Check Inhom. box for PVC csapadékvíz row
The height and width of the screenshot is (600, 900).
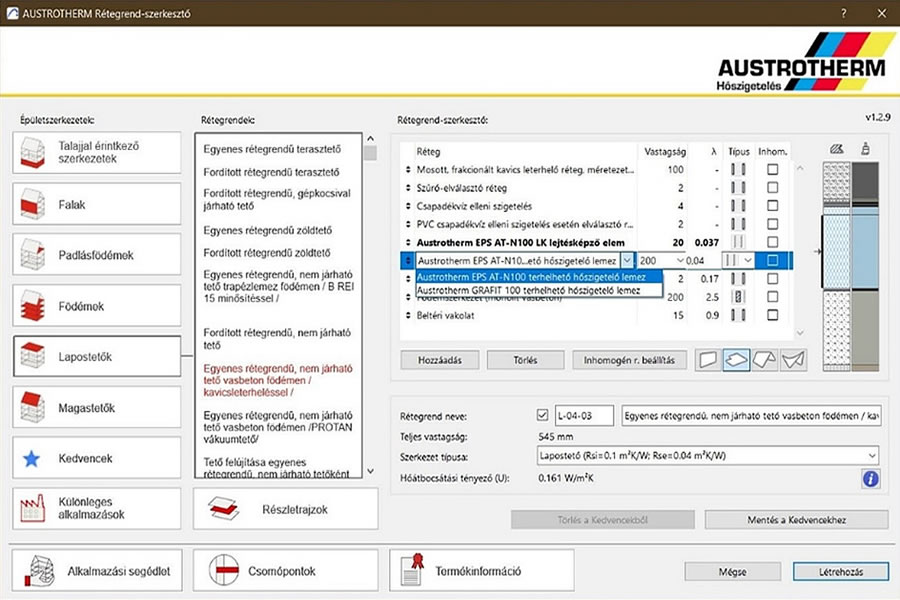[x=773, y=224]
